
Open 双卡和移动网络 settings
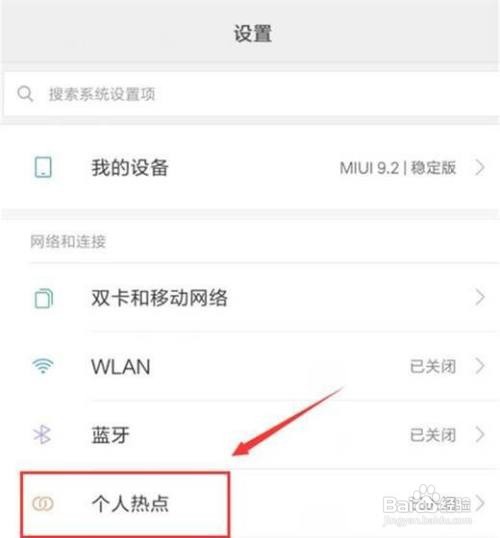(250, 297)
